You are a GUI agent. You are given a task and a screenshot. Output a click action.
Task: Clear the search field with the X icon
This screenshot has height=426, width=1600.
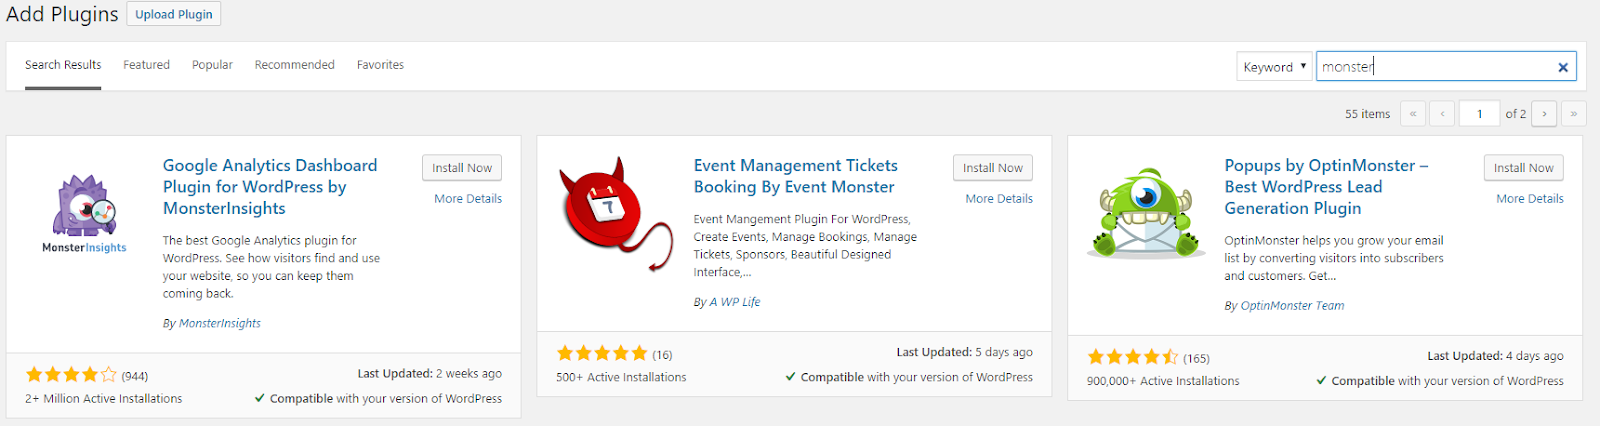1563,67
